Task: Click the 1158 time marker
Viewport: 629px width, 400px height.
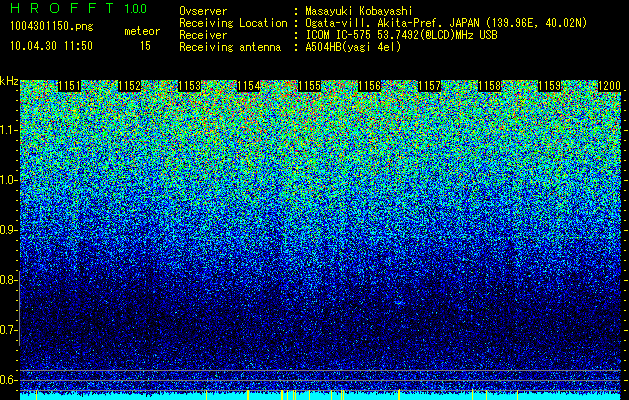Action: pyautogui.click(x=490, y=86)
